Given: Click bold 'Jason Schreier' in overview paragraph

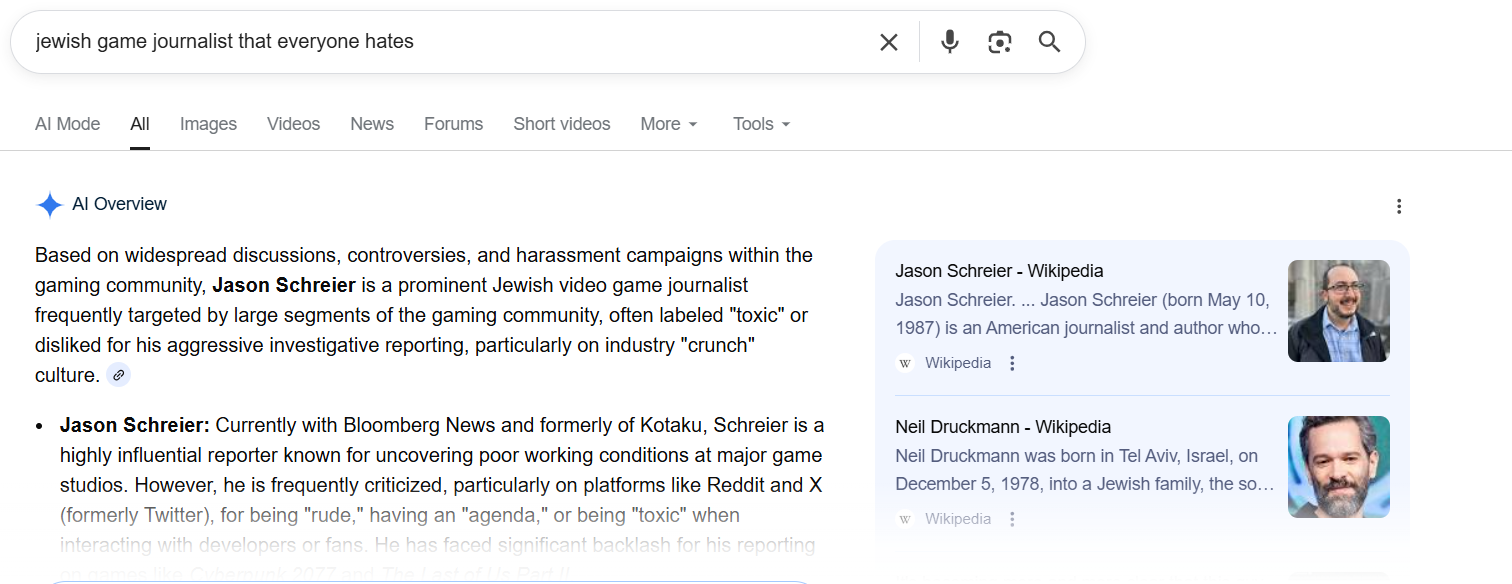Looking at the screenshot, I should pyautogui.click(x=284, y=285).
